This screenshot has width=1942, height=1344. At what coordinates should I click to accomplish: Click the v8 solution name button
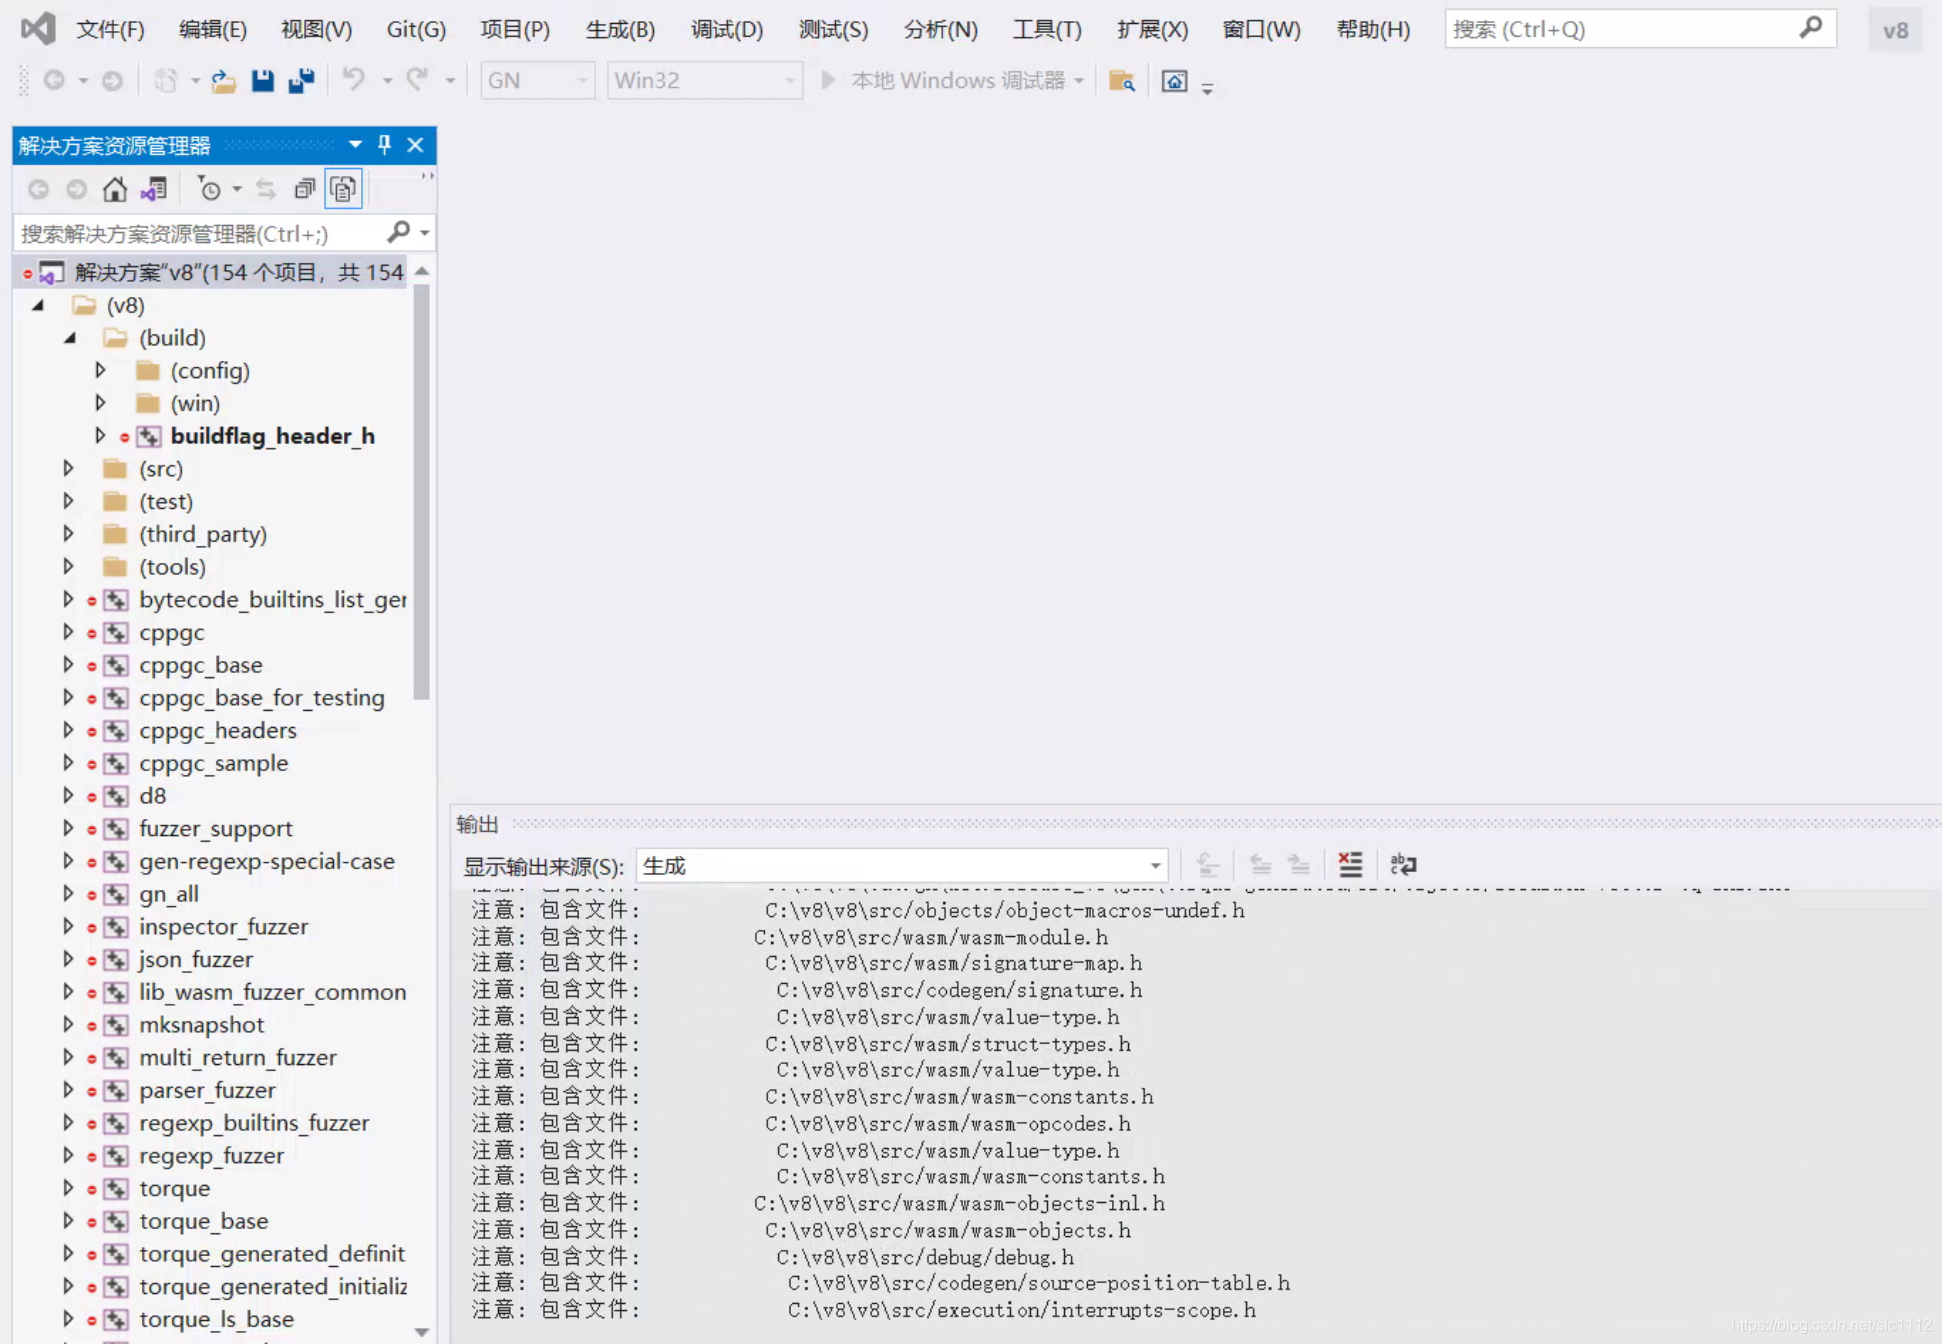(x=1895, y=30)
